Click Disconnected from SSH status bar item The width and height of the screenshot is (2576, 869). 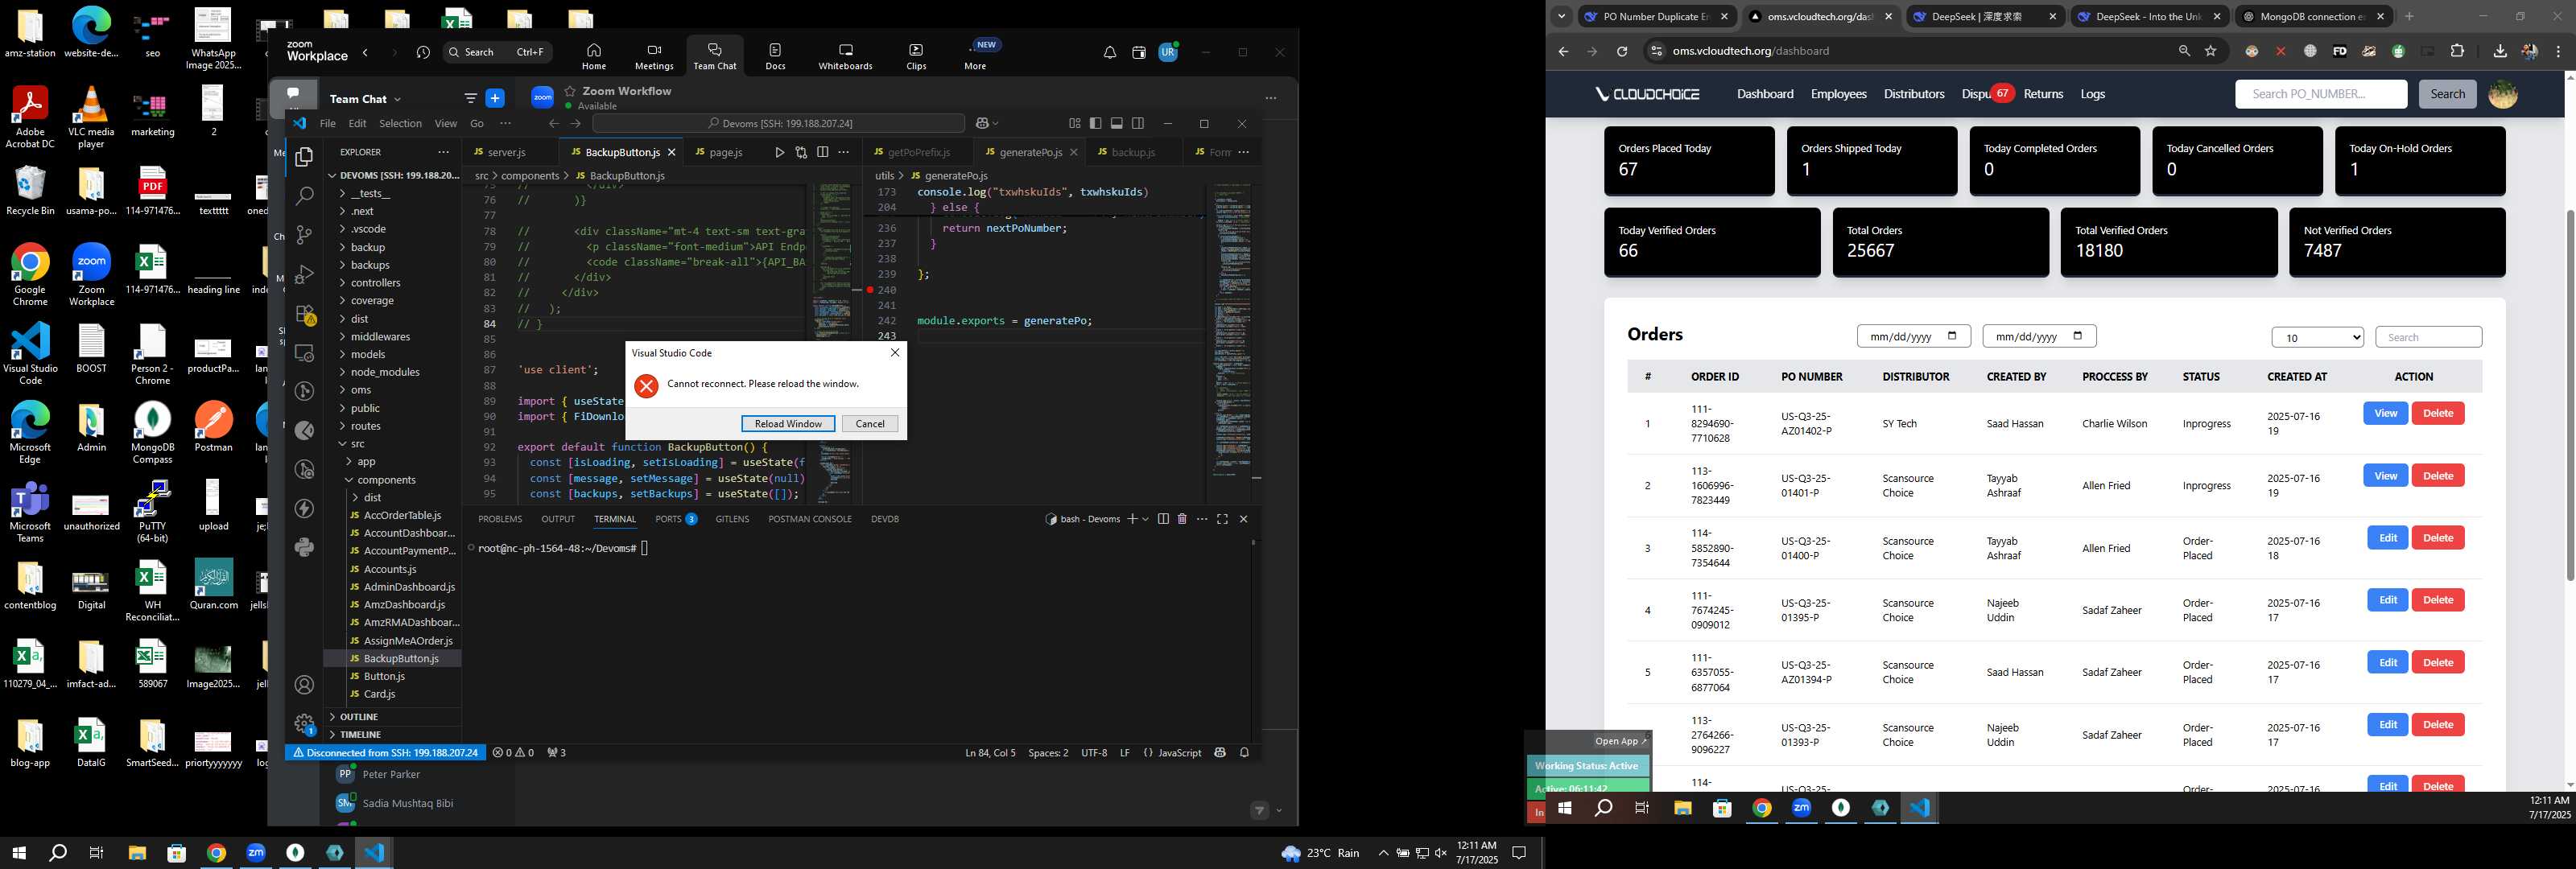[x=385, y=753]
